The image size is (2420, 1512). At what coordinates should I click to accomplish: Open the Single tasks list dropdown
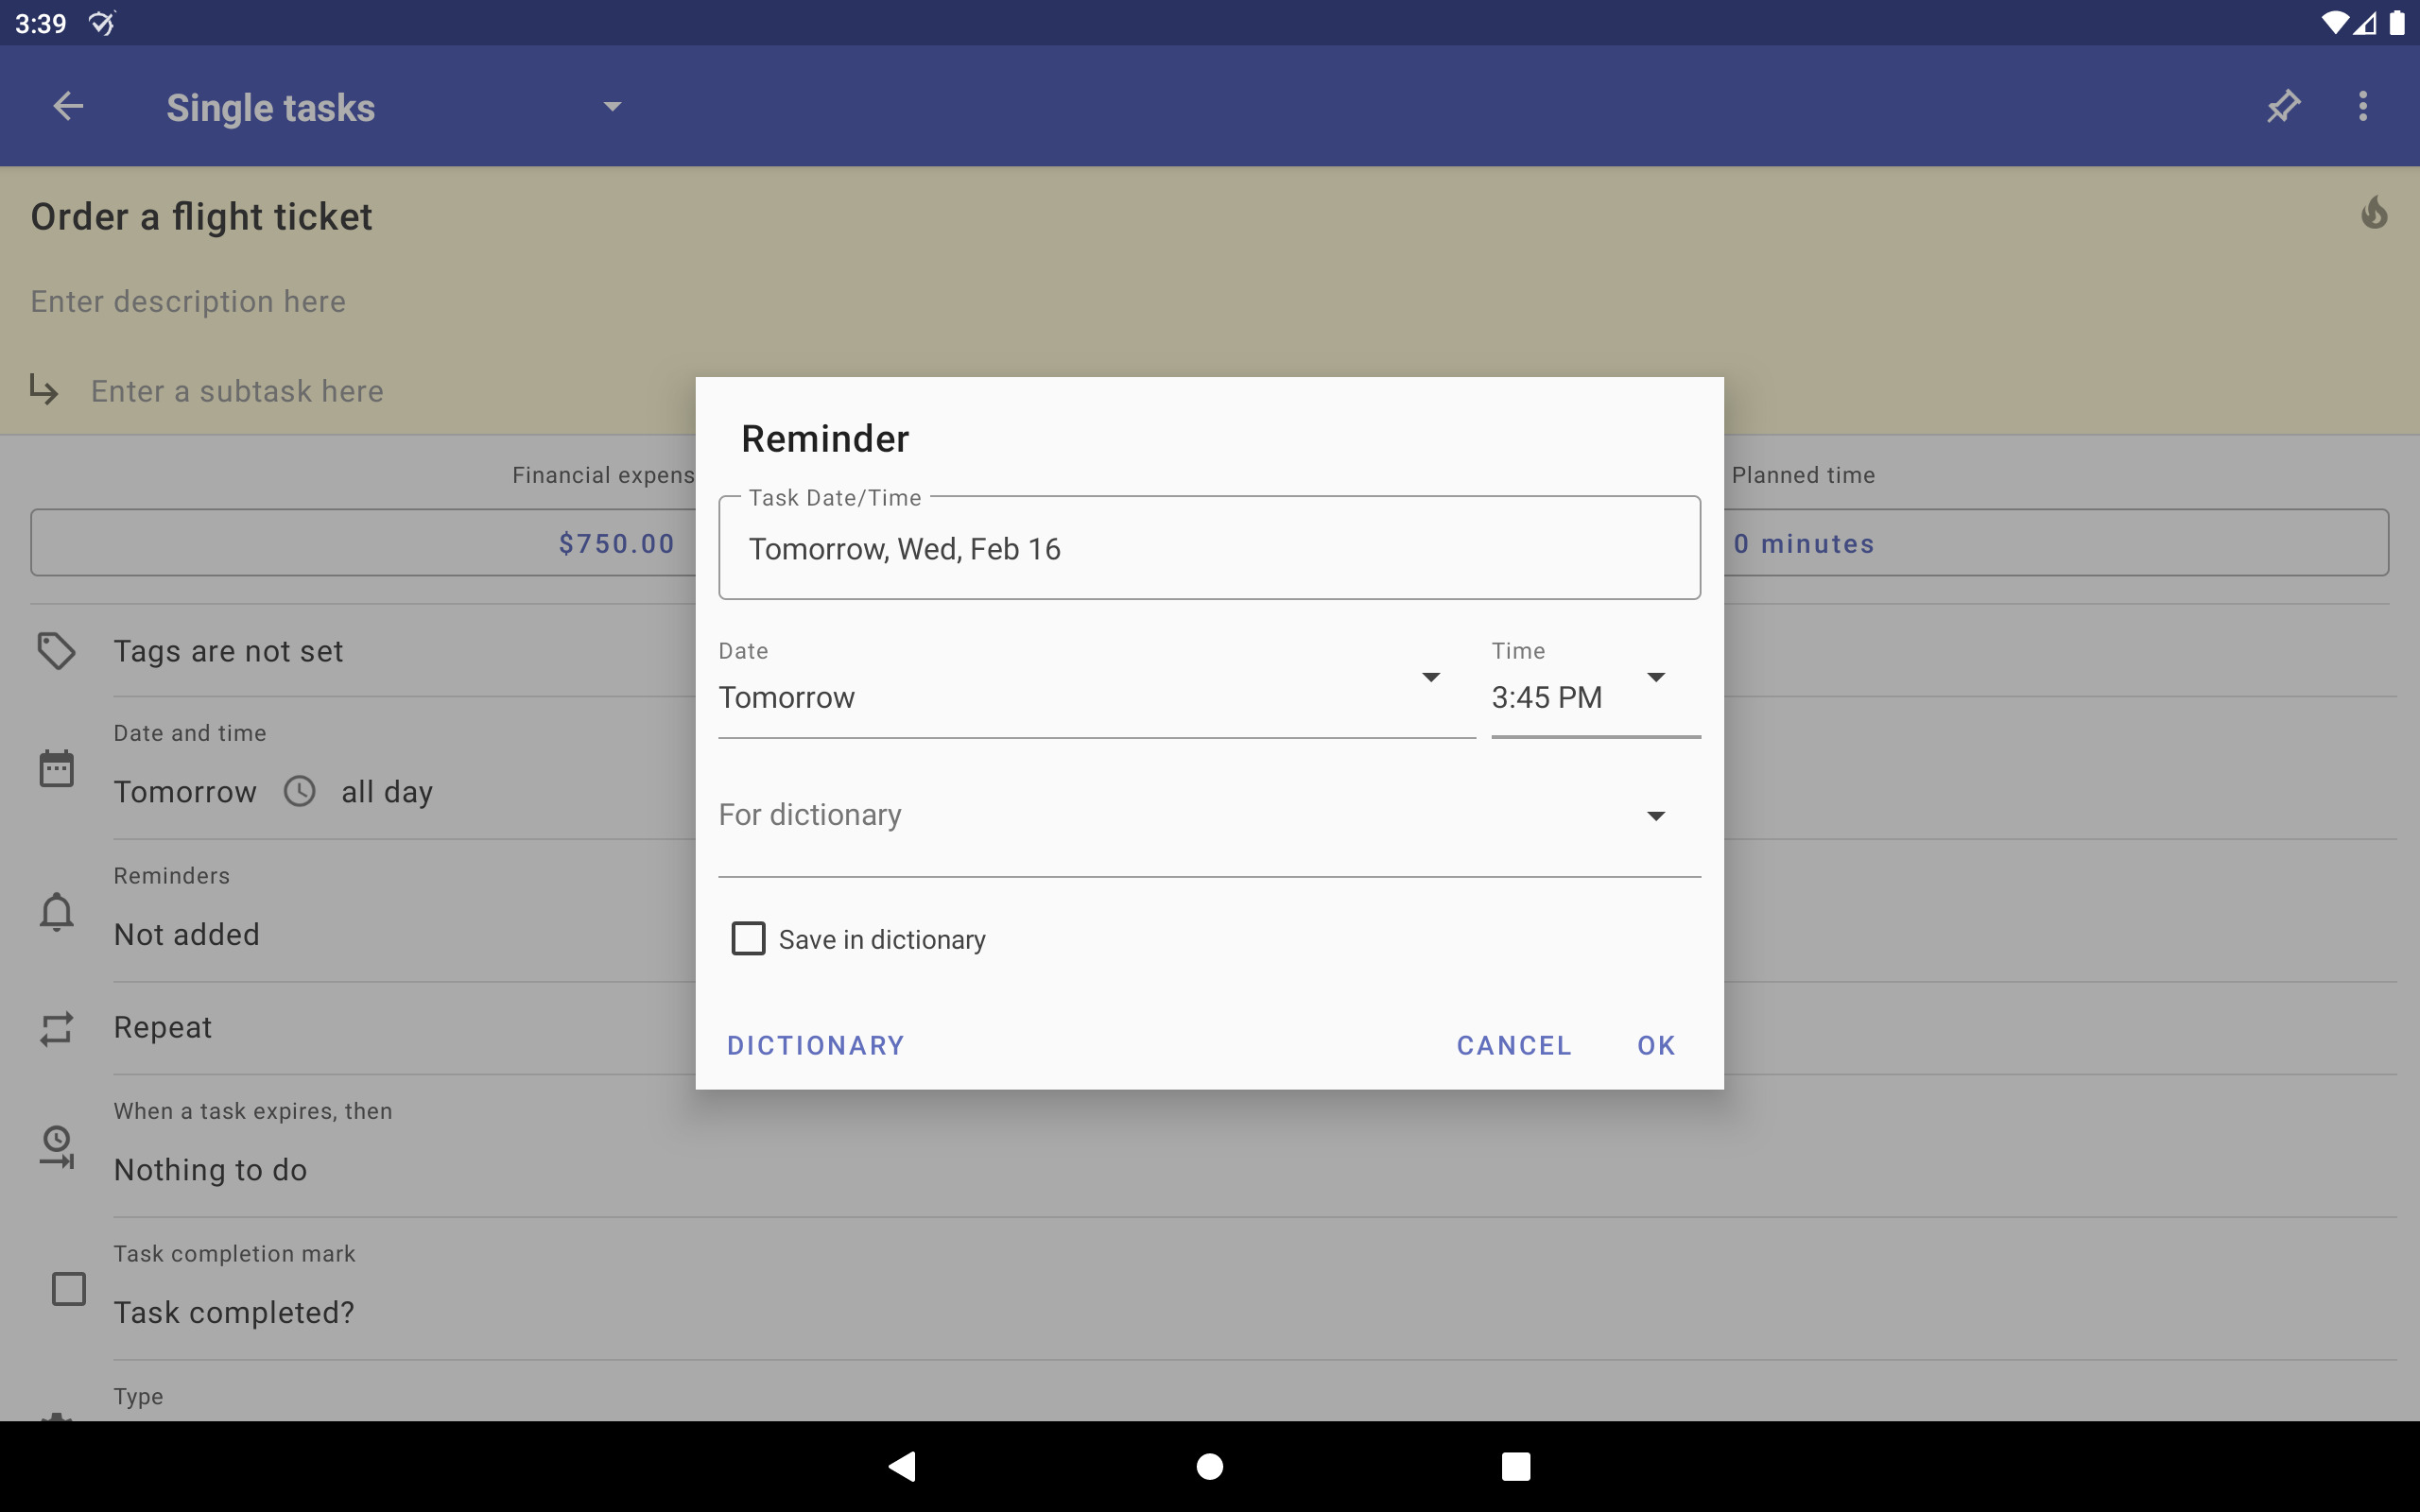pos(394,107)
